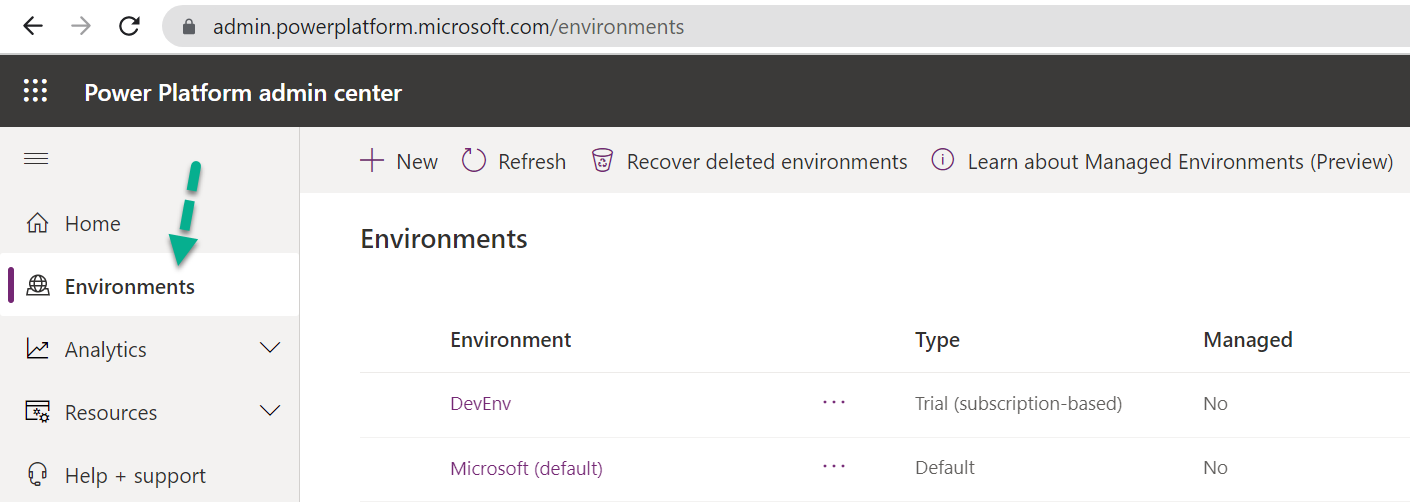Open the app launcher waffle icon

coord(36,91)
